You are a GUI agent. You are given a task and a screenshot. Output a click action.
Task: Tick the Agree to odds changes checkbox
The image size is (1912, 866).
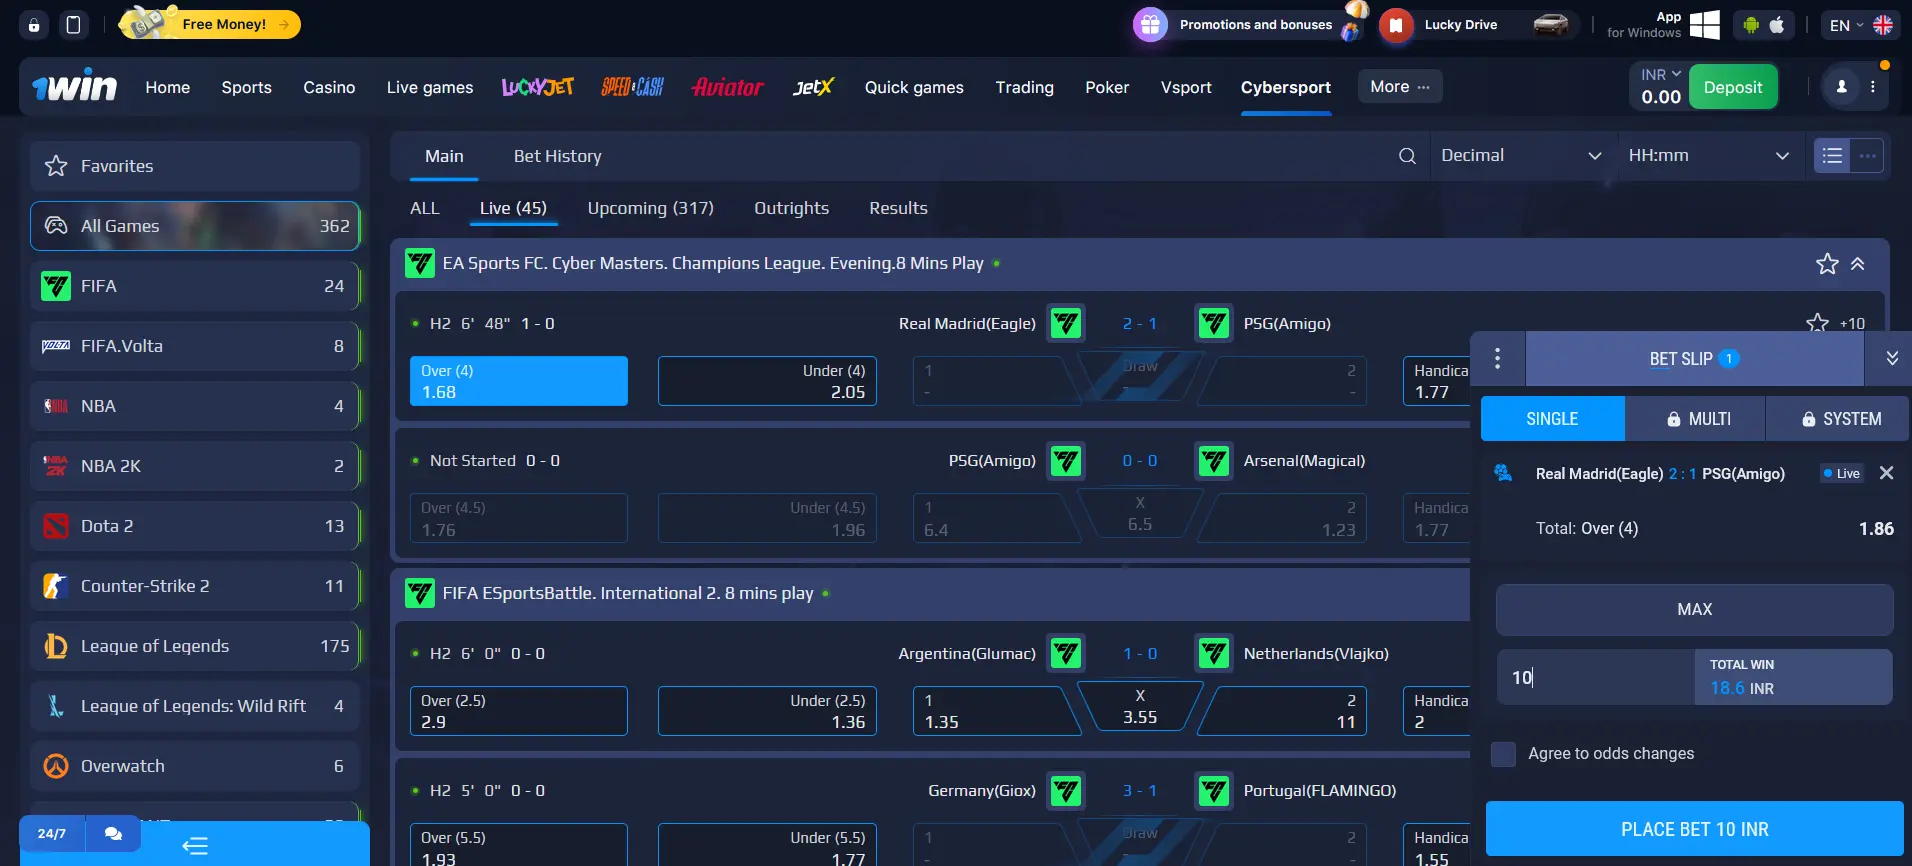tap(1503, 754)
